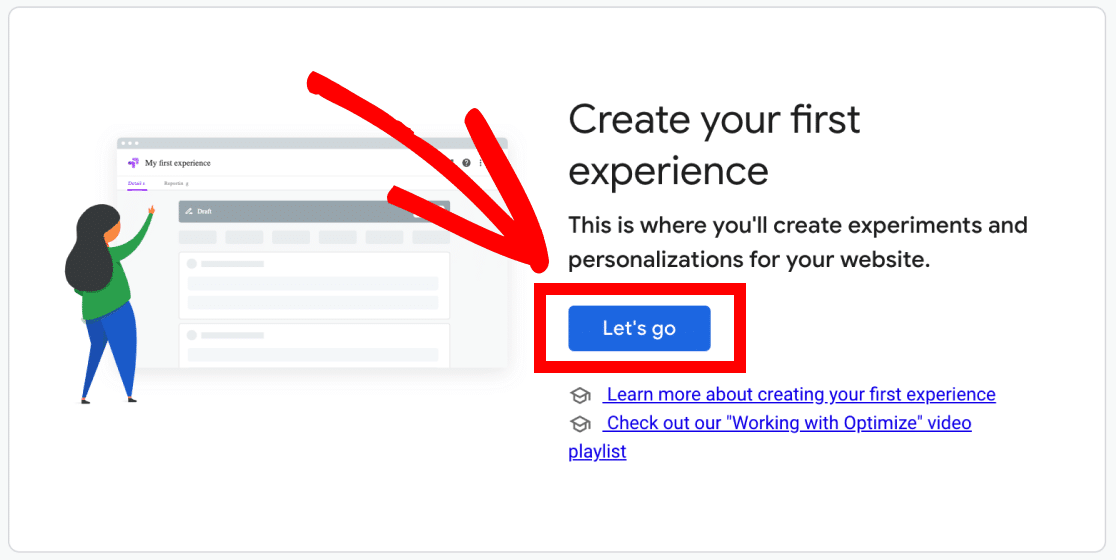1116x560 pixels.
Task: Click graduation cap icon beside video playlist link
Action: click(x=580, y=424)
